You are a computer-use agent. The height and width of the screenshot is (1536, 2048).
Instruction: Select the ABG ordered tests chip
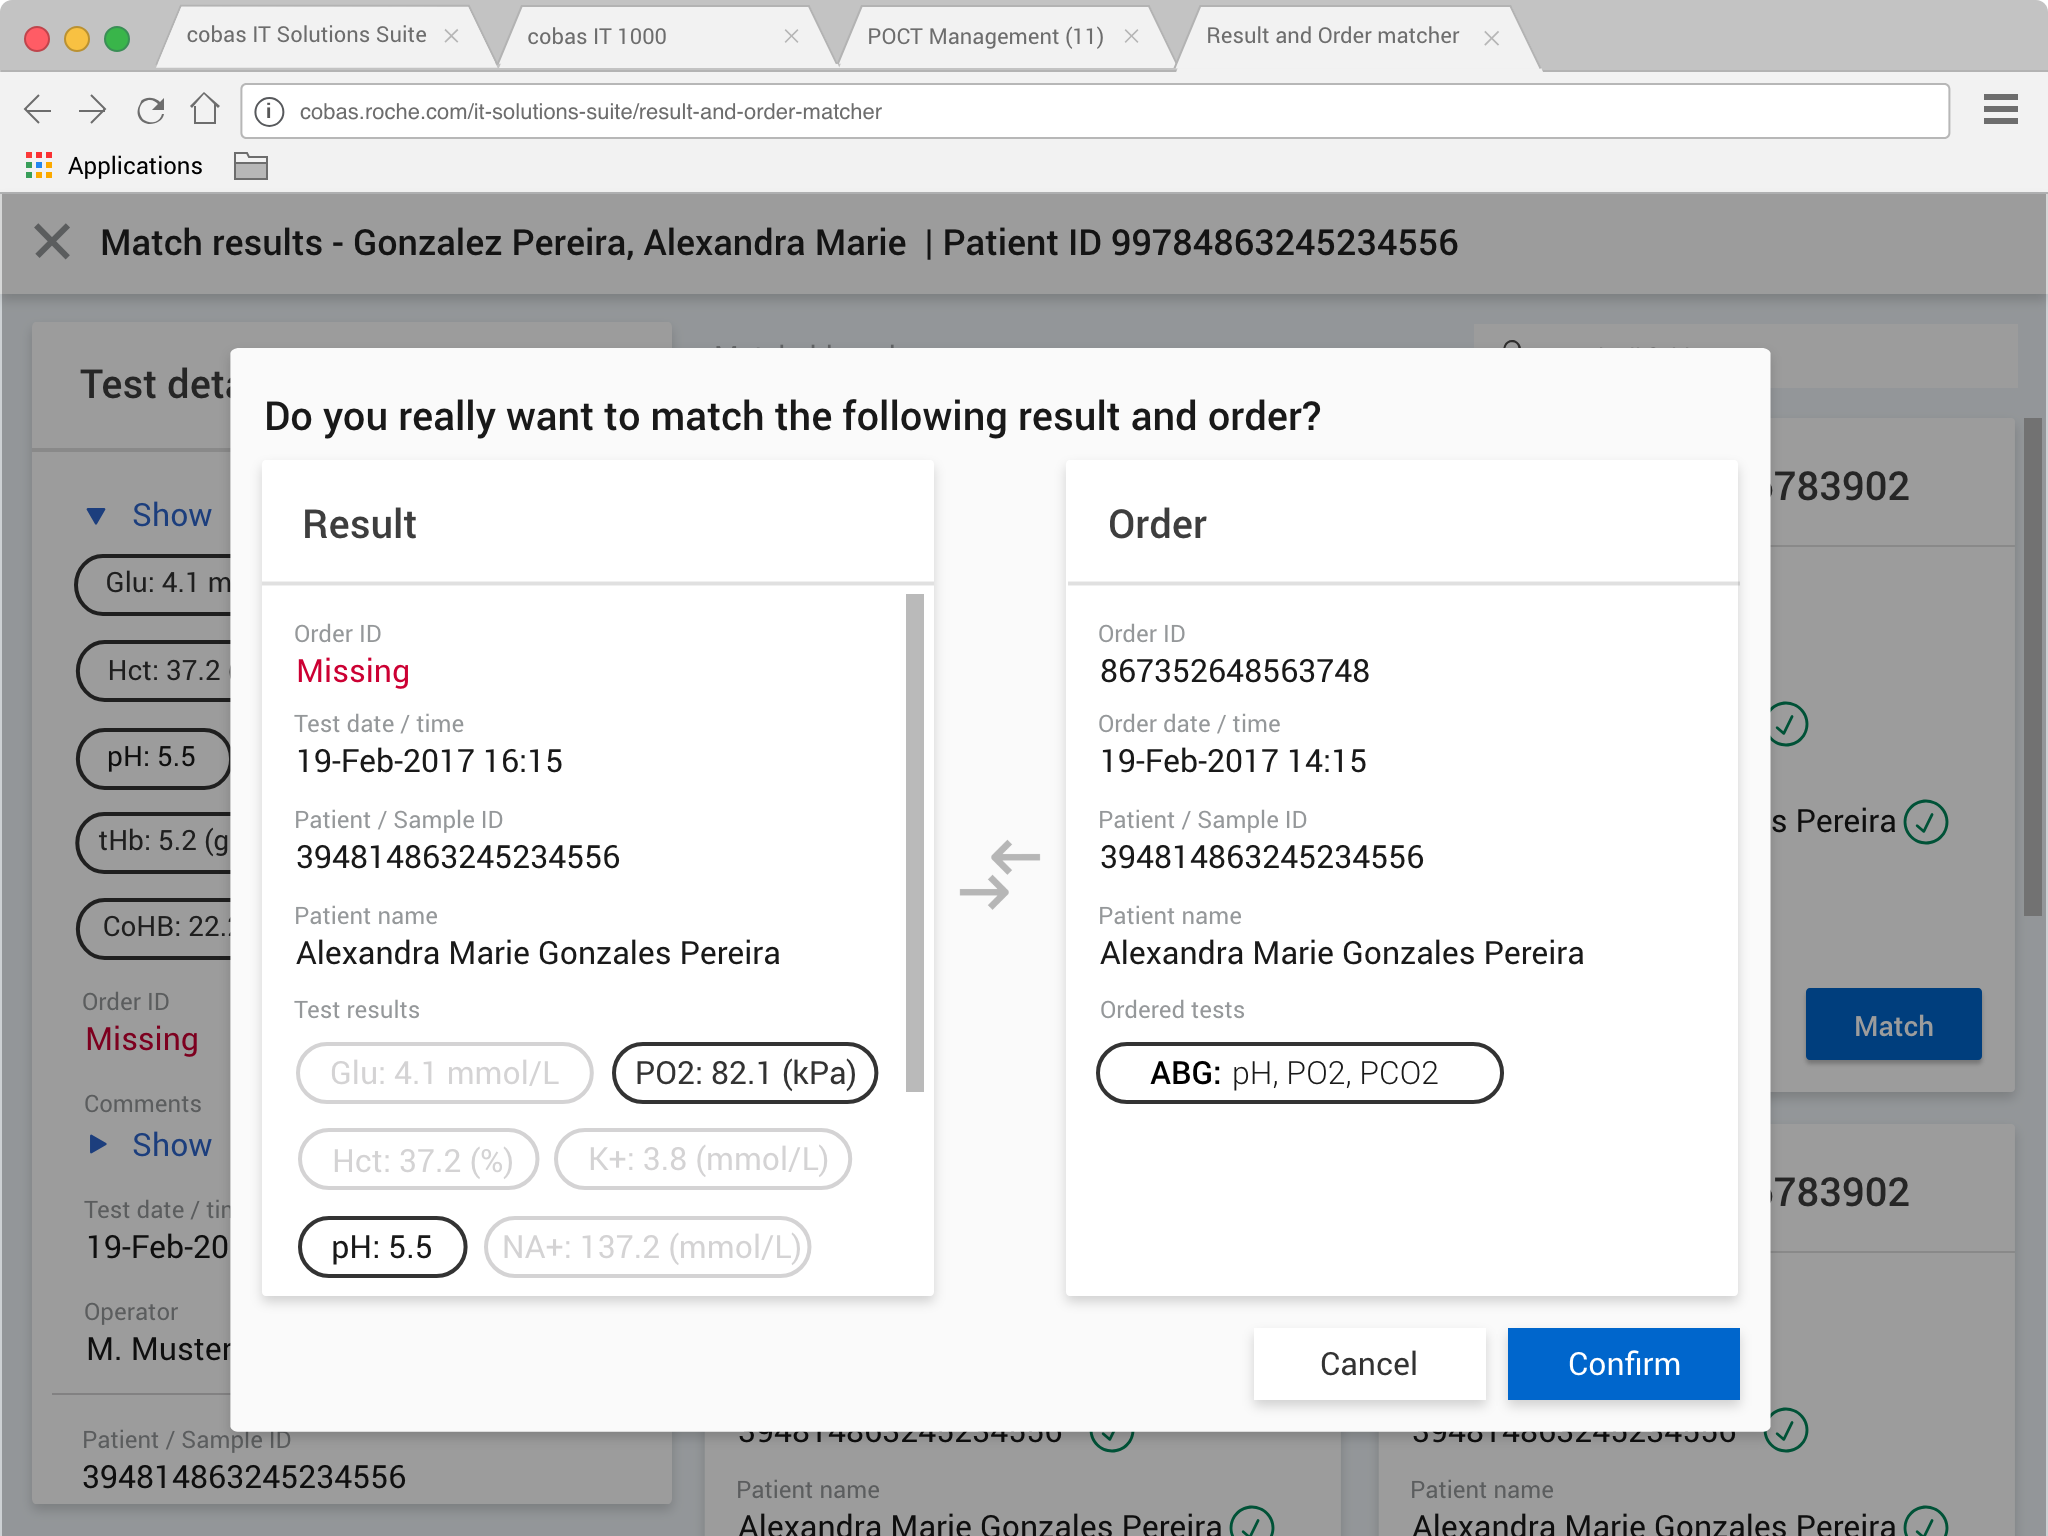click(x=1299, y=1073)
